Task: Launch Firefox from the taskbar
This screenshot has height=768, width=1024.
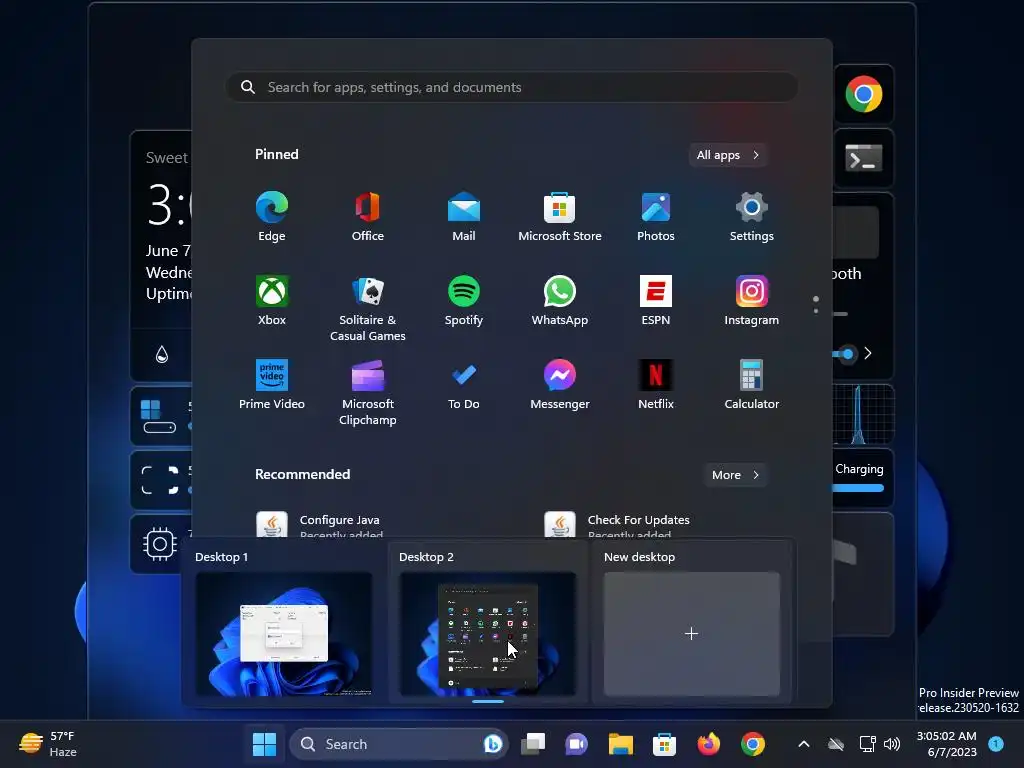Action: pos(709,744)
